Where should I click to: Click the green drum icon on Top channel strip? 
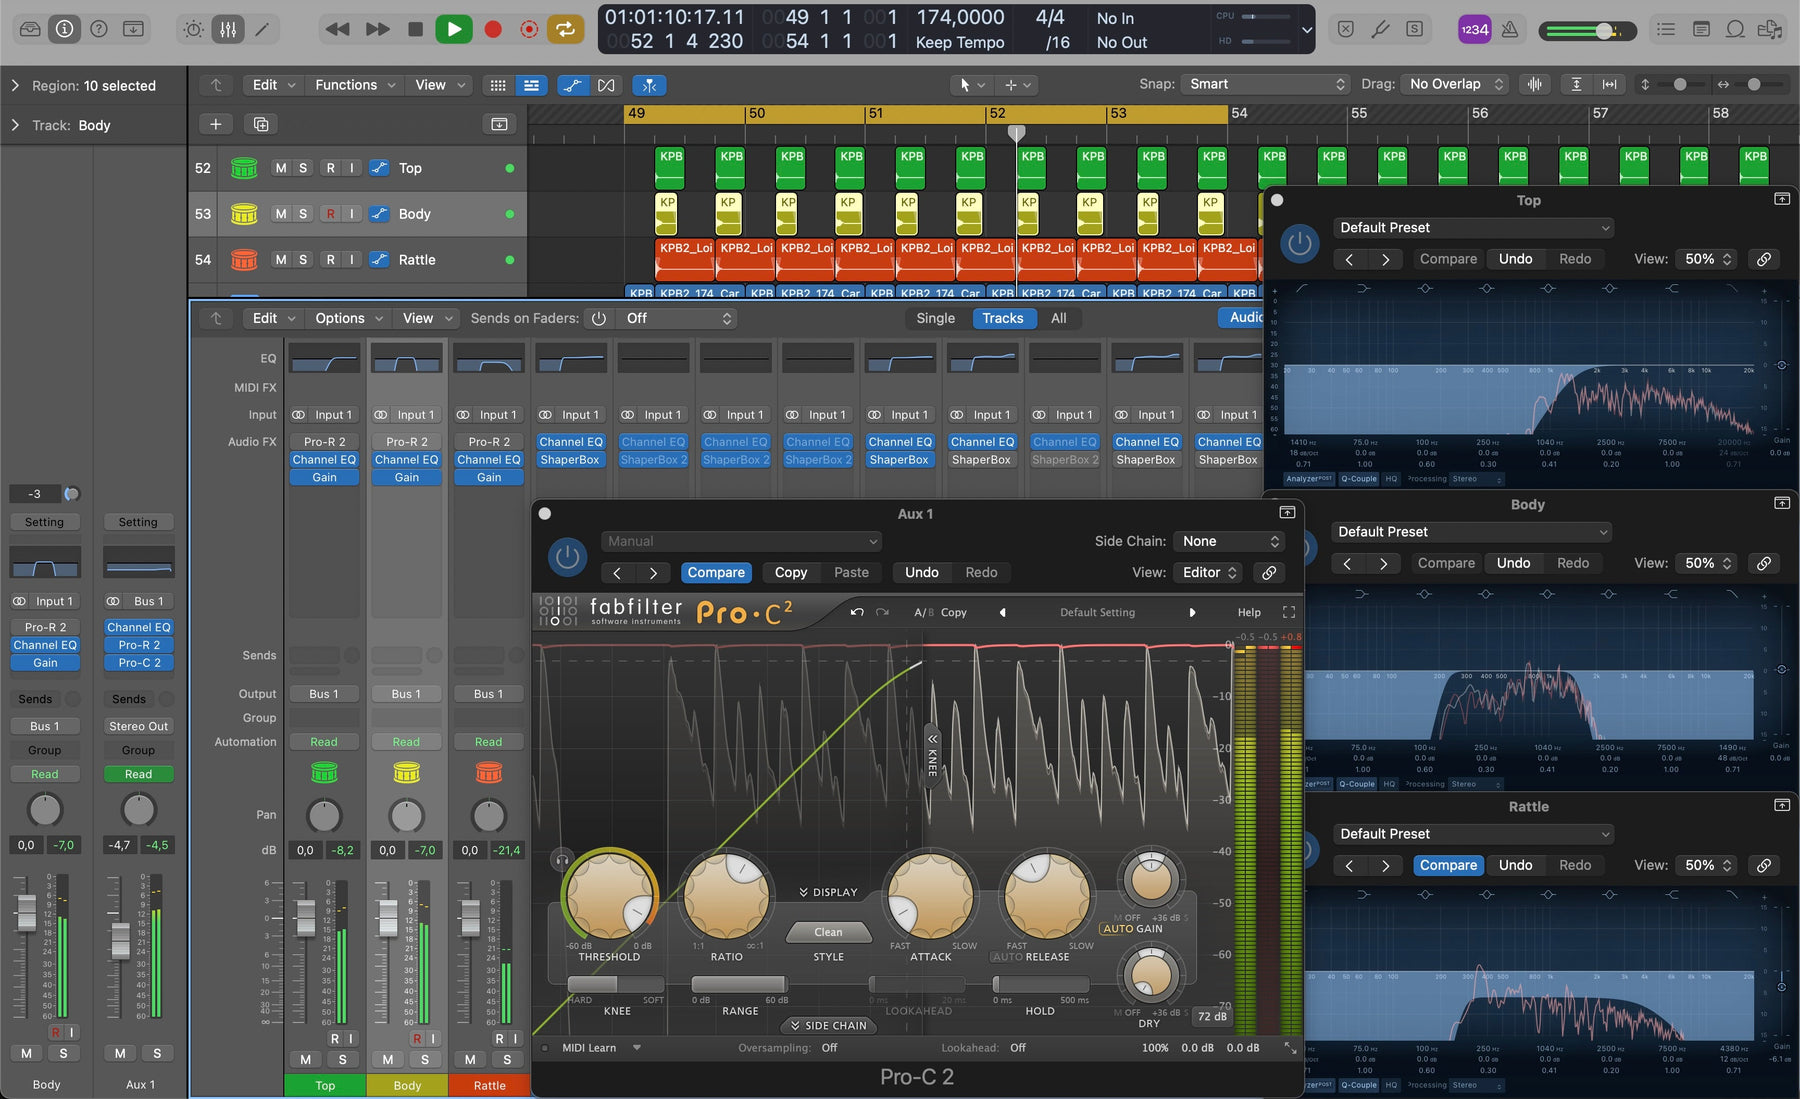[x=324, y=772]
